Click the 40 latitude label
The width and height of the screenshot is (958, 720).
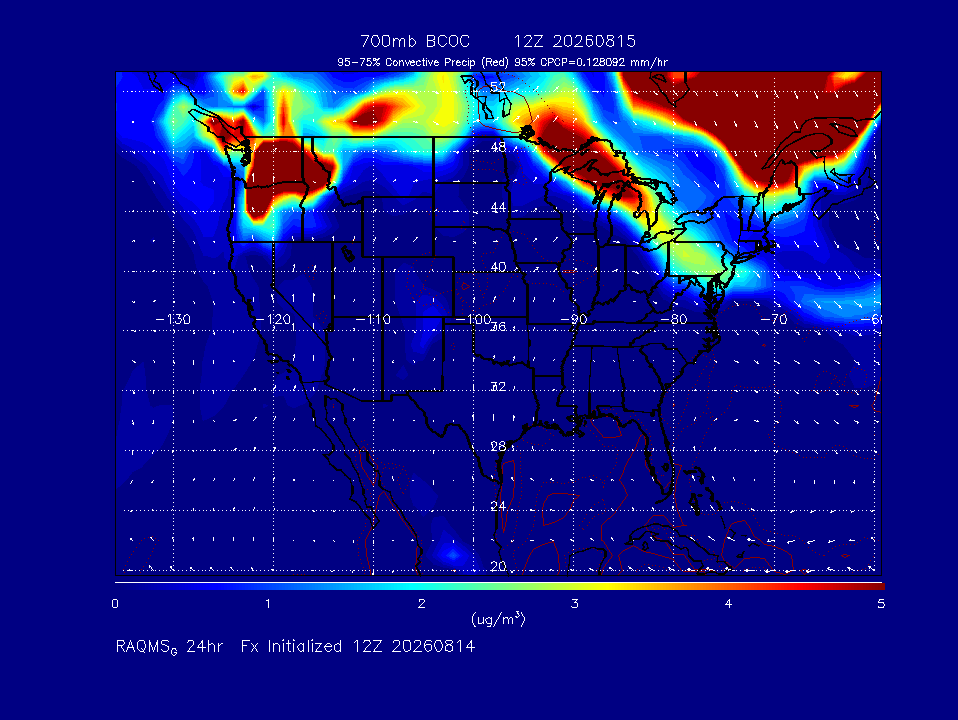(498, 267)
